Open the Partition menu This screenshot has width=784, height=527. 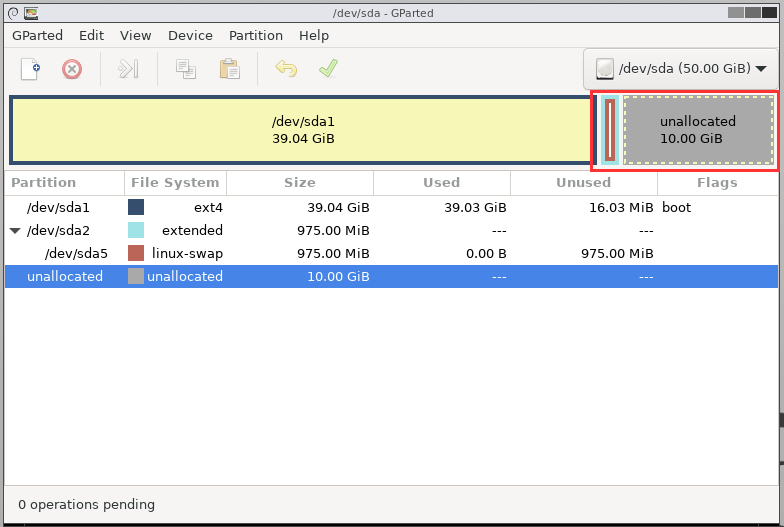pyautogui.click(x=256, y=36)
